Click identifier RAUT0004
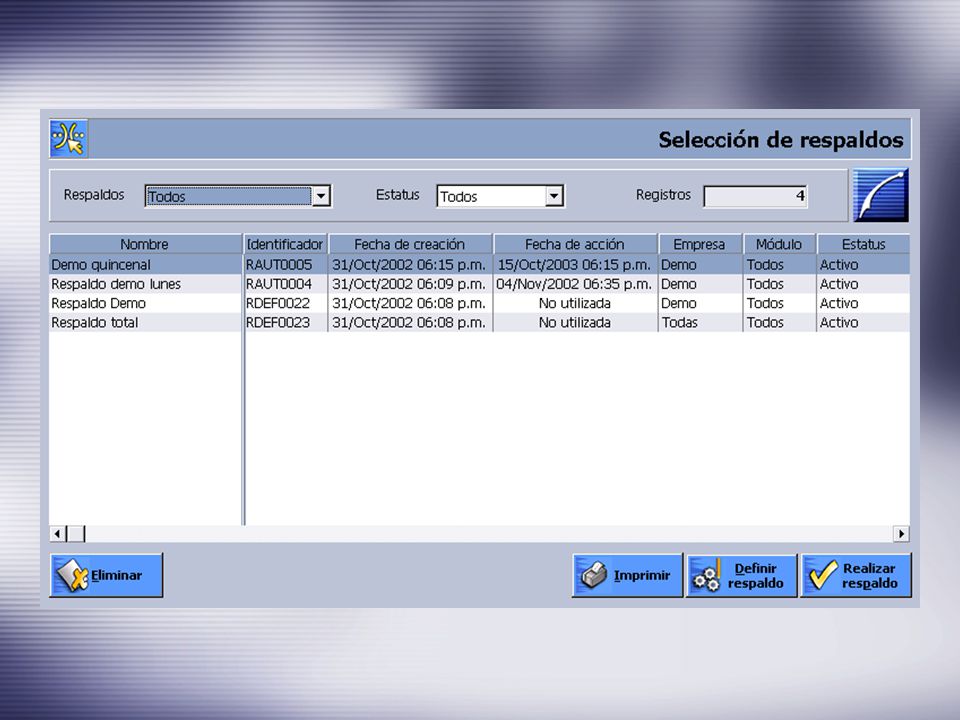The image size is (960, 720). tap(279, 284)
